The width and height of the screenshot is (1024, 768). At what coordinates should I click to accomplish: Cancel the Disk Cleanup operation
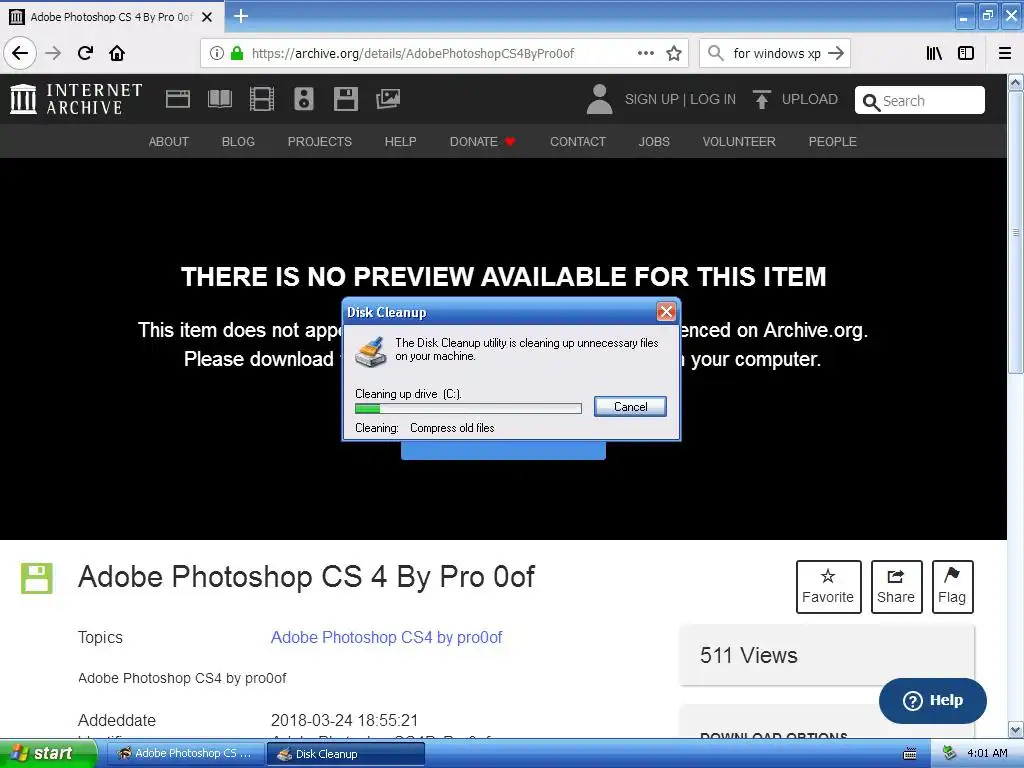[630, 407]
